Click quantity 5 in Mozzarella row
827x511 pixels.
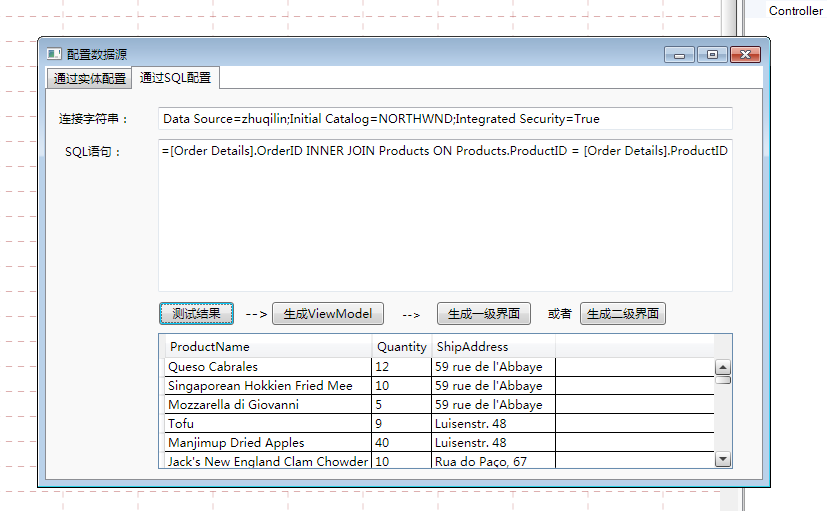(402, 404)
